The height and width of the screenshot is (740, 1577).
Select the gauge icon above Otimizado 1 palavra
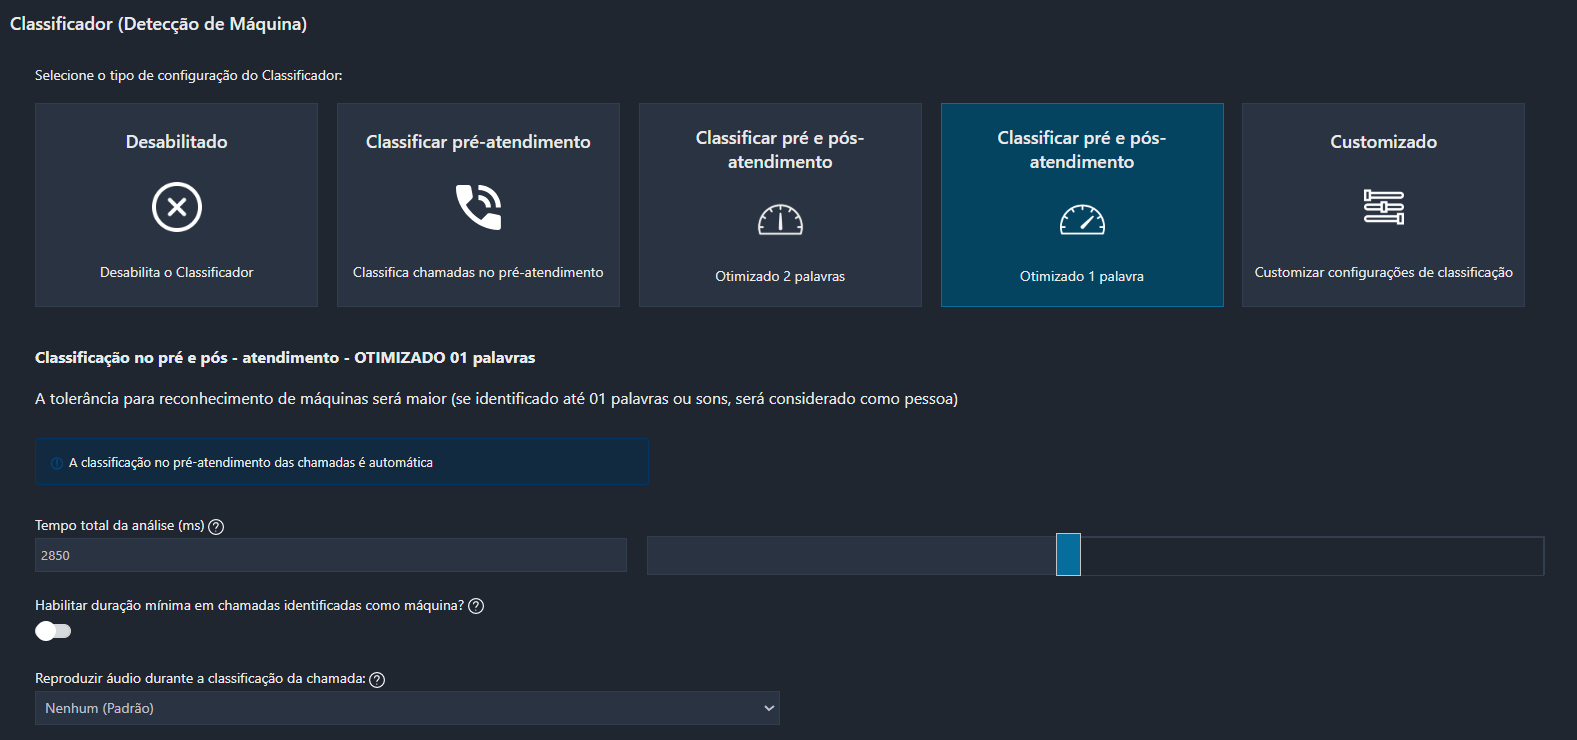(x=1082, y=219)
